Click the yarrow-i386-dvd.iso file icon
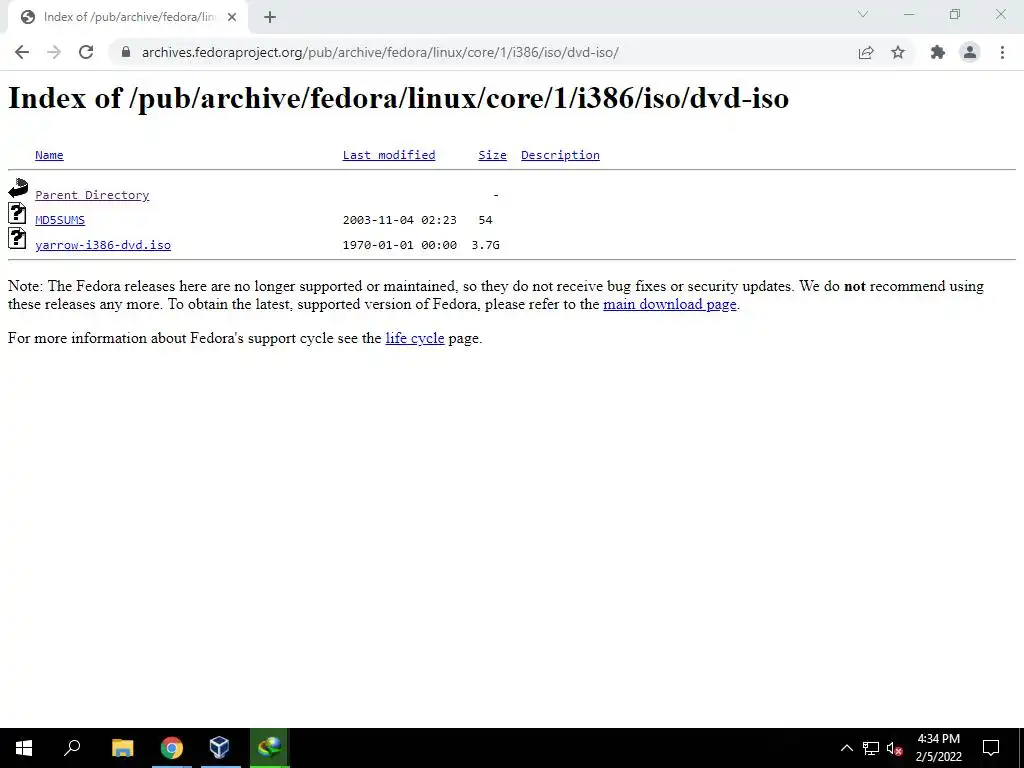Screen dimensions: 1024x768 18,238
